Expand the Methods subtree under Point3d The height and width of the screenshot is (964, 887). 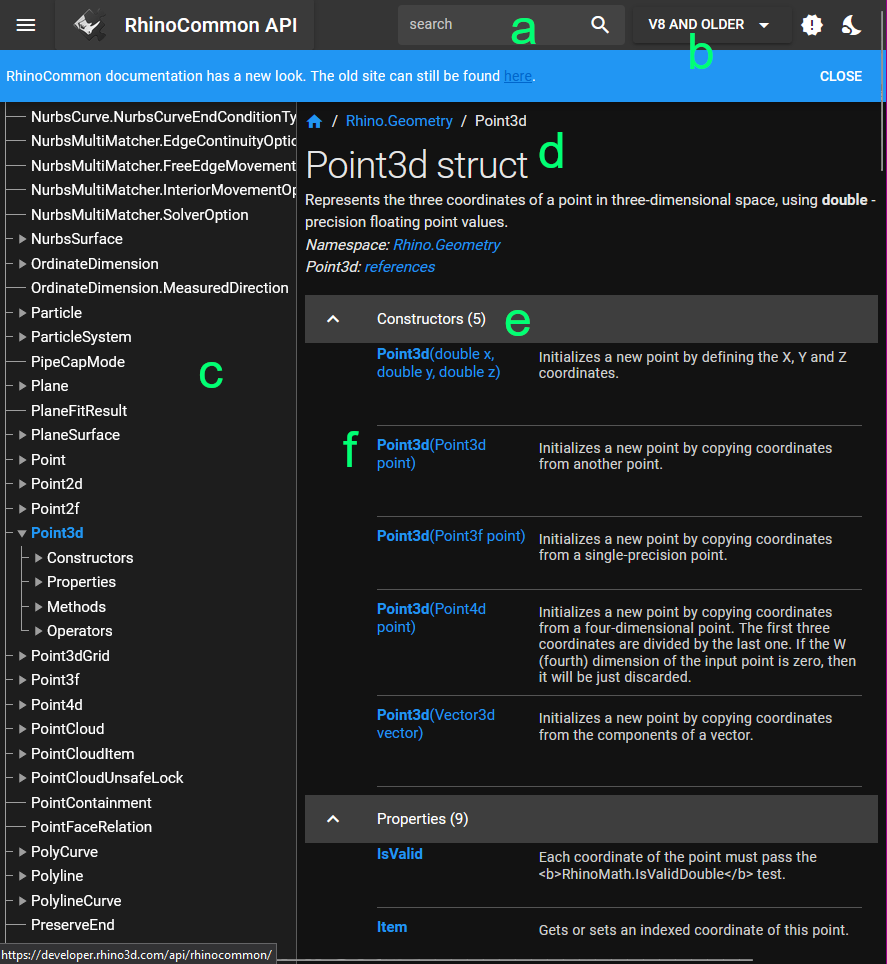pyautogui.click(x=39, y=607)
